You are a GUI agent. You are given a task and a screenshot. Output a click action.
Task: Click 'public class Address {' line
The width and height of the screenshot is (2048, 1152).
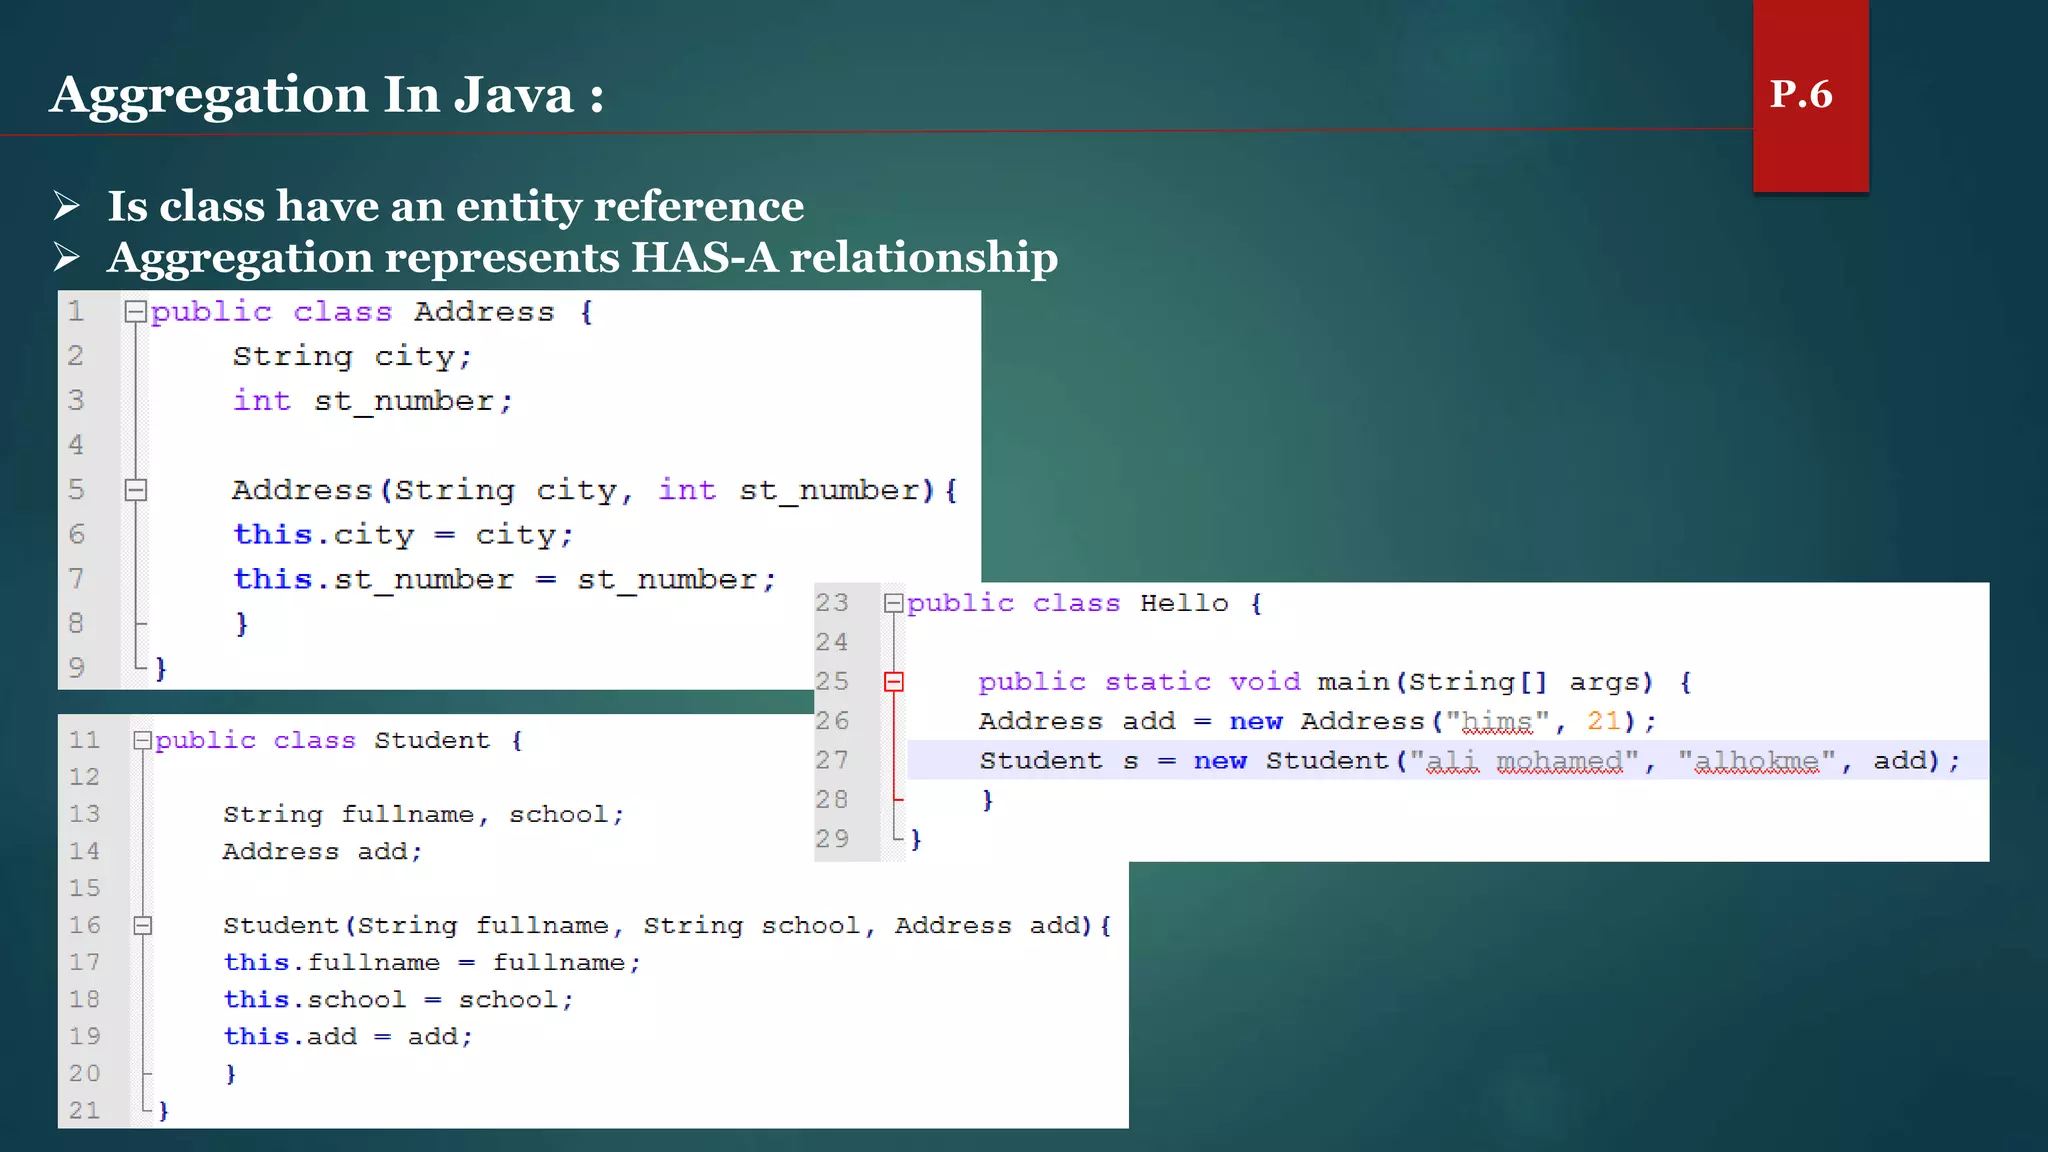[x=372, y=312]
